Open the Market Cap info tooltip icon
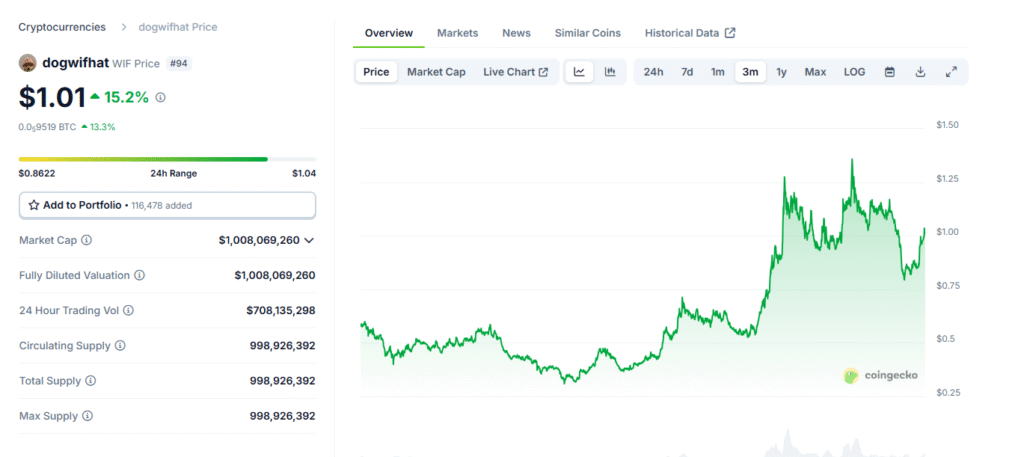 coord(86,240)
